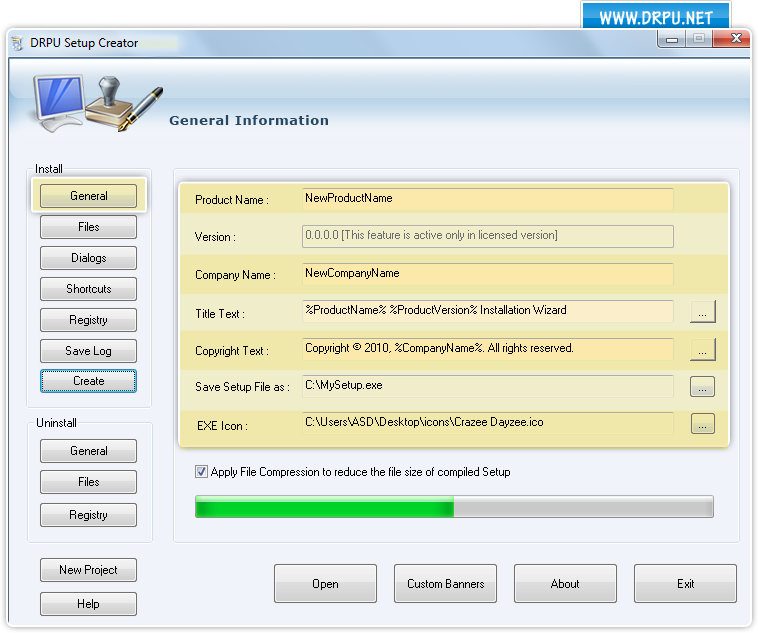
Task: Click the Product Name input field
Action: pyautogui.click(x=487, y=199)
